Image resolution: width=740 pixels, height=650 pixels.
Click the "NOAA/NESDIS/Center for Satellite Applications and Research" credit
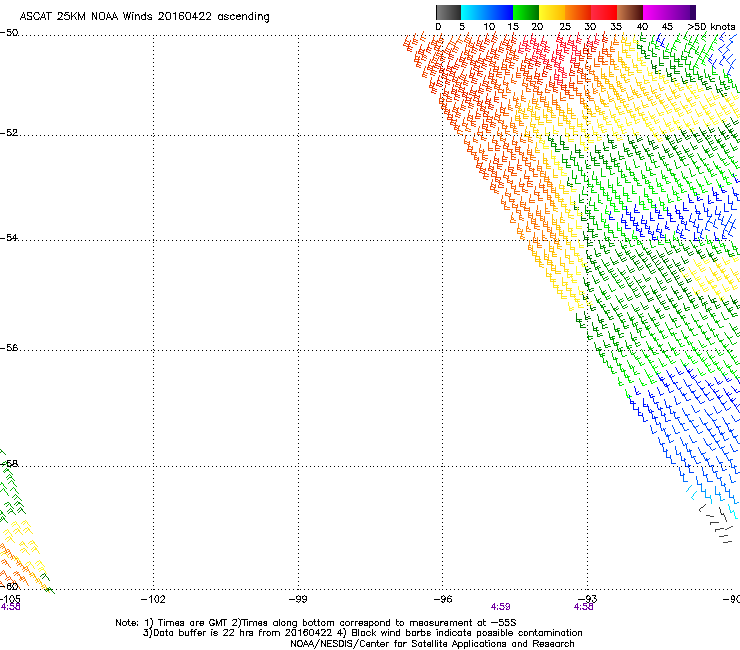point(432,644)
